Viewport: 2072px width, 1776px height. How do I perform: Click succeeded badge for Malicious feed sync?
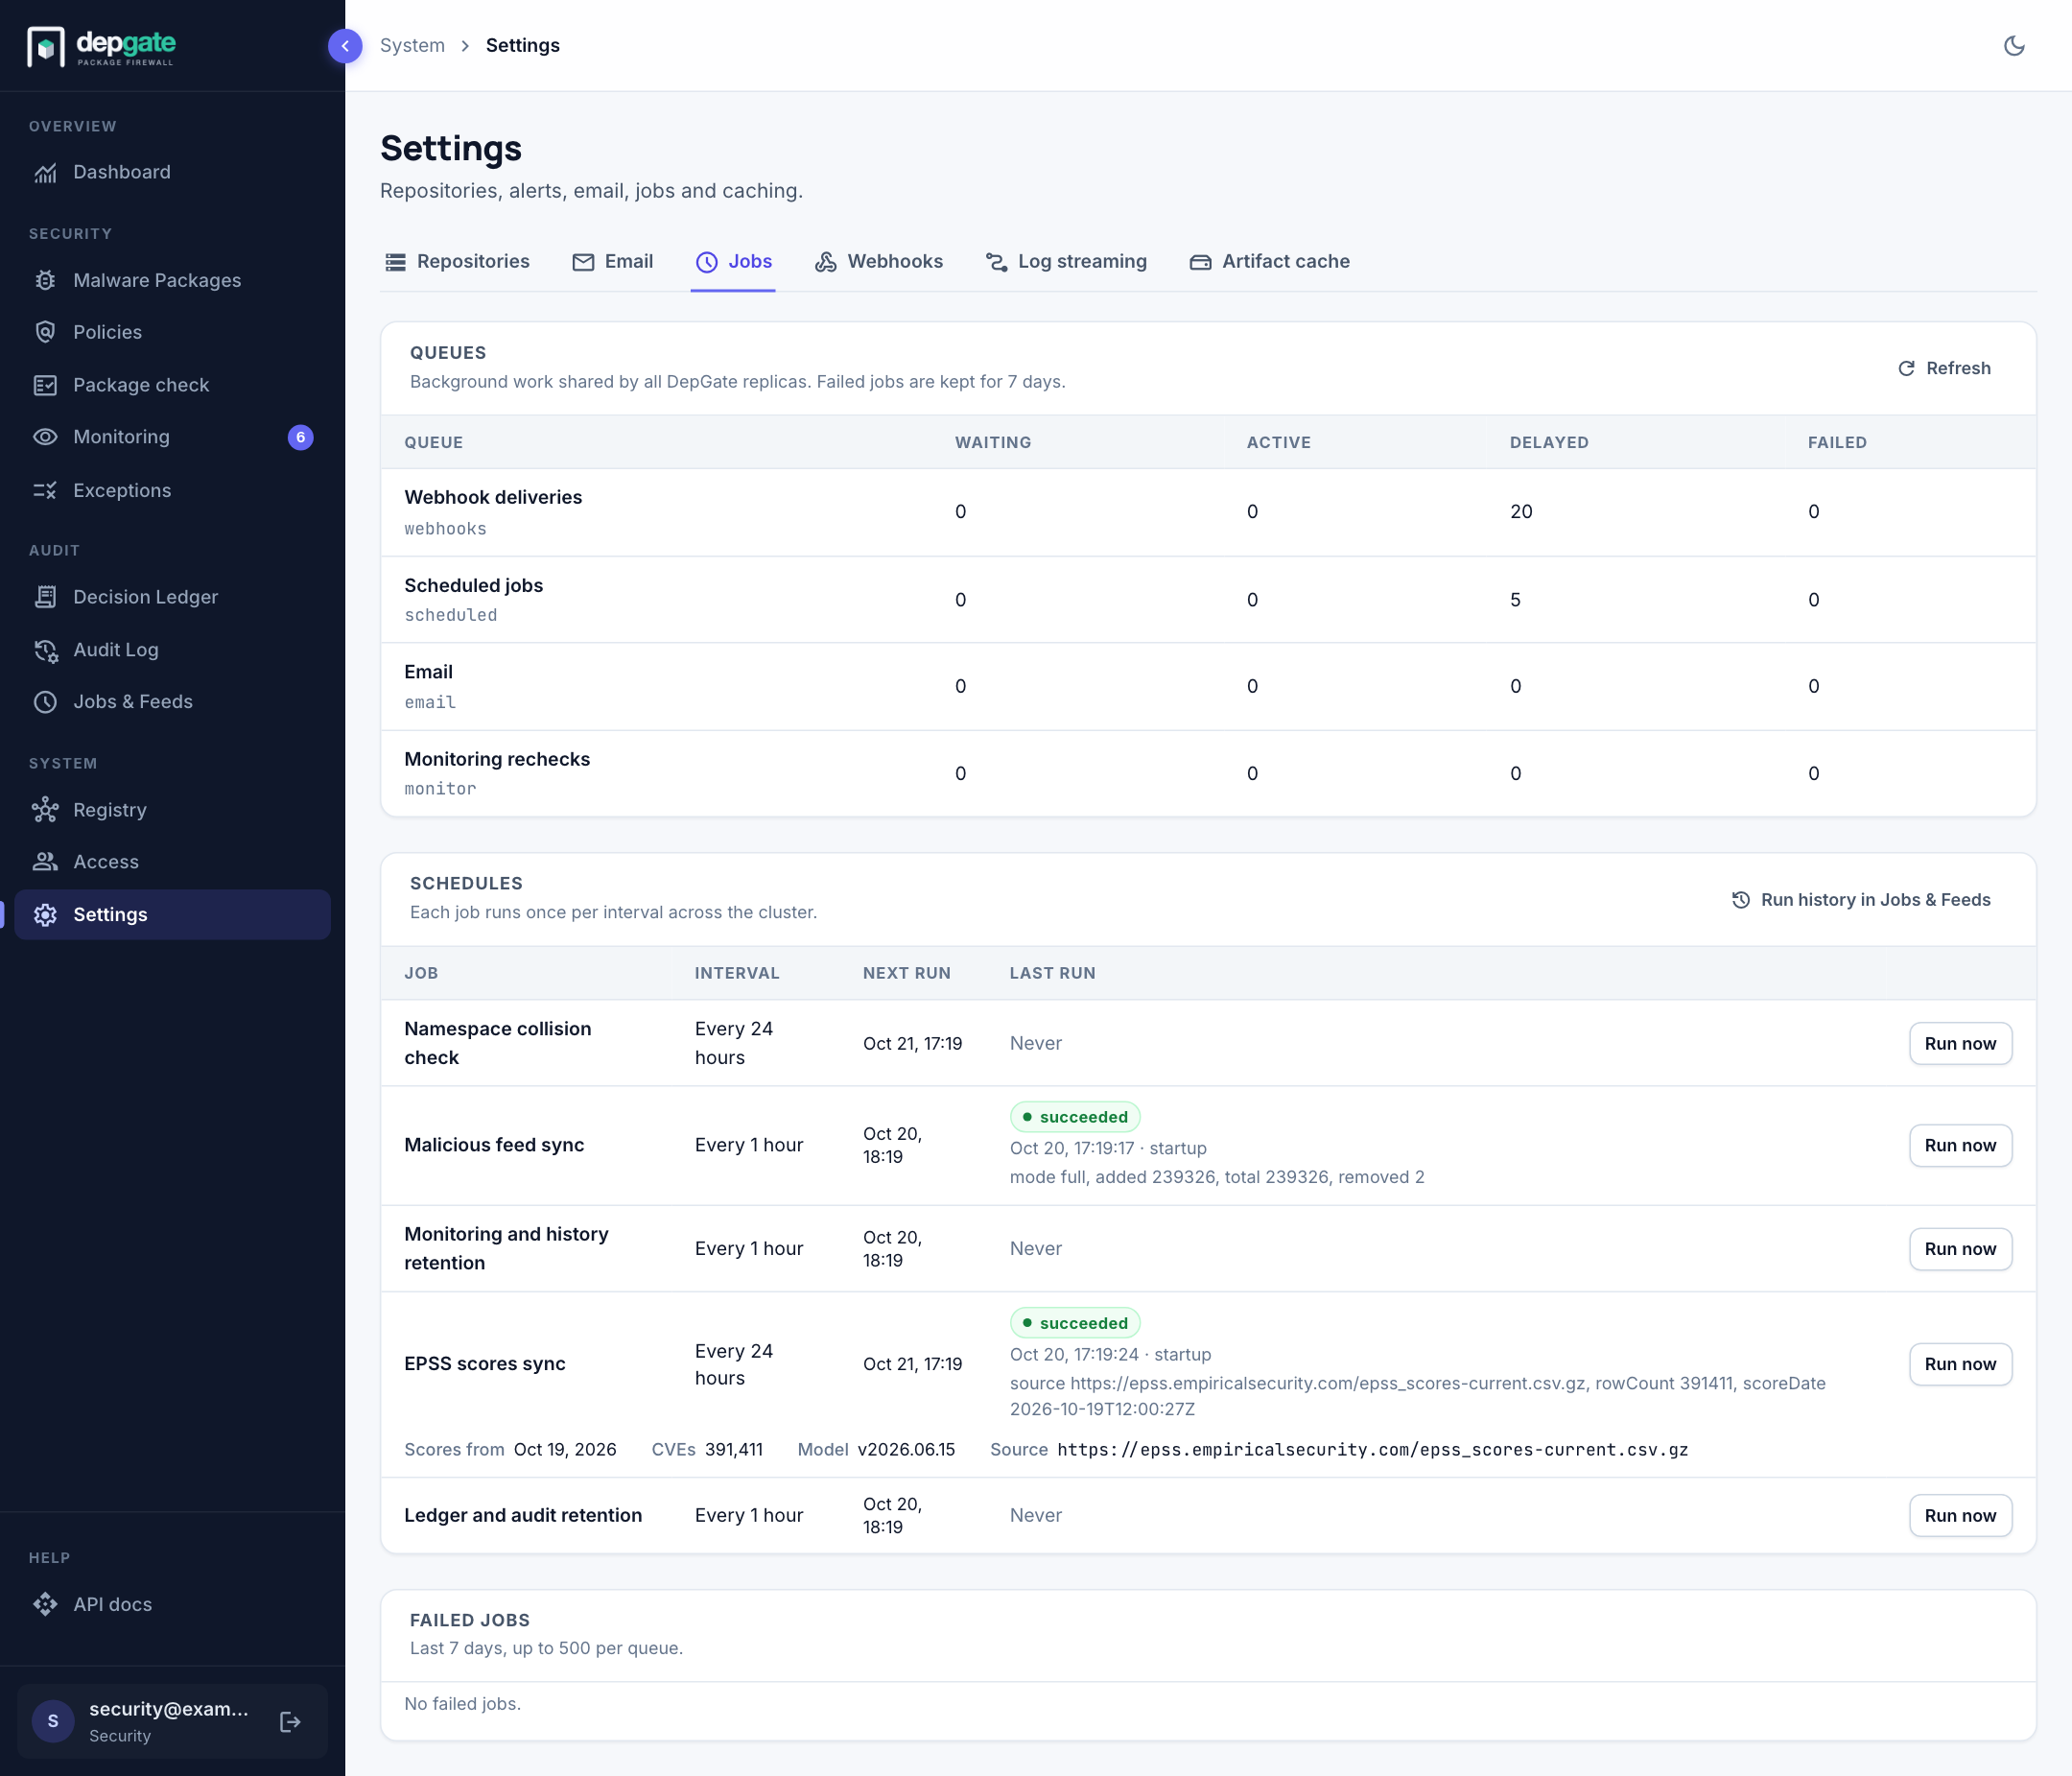[x=1075, y=1117]
